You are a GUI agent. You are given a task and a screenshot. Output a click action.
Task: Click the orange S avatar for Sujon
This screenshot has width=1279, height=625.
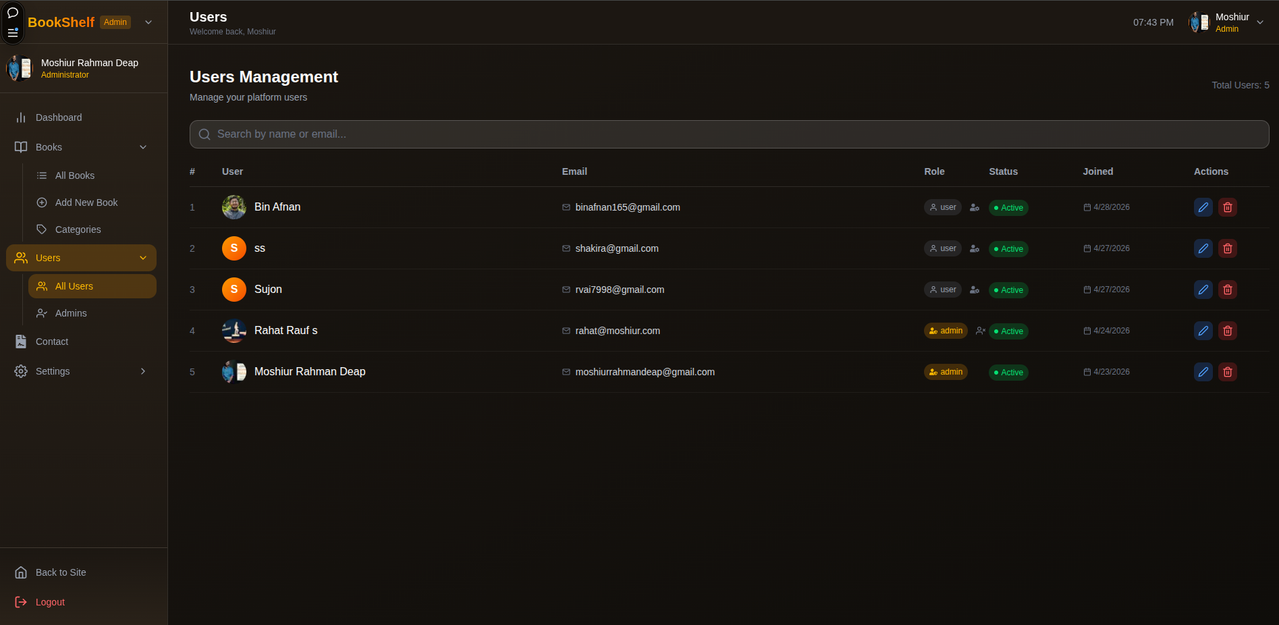[234, 289]
